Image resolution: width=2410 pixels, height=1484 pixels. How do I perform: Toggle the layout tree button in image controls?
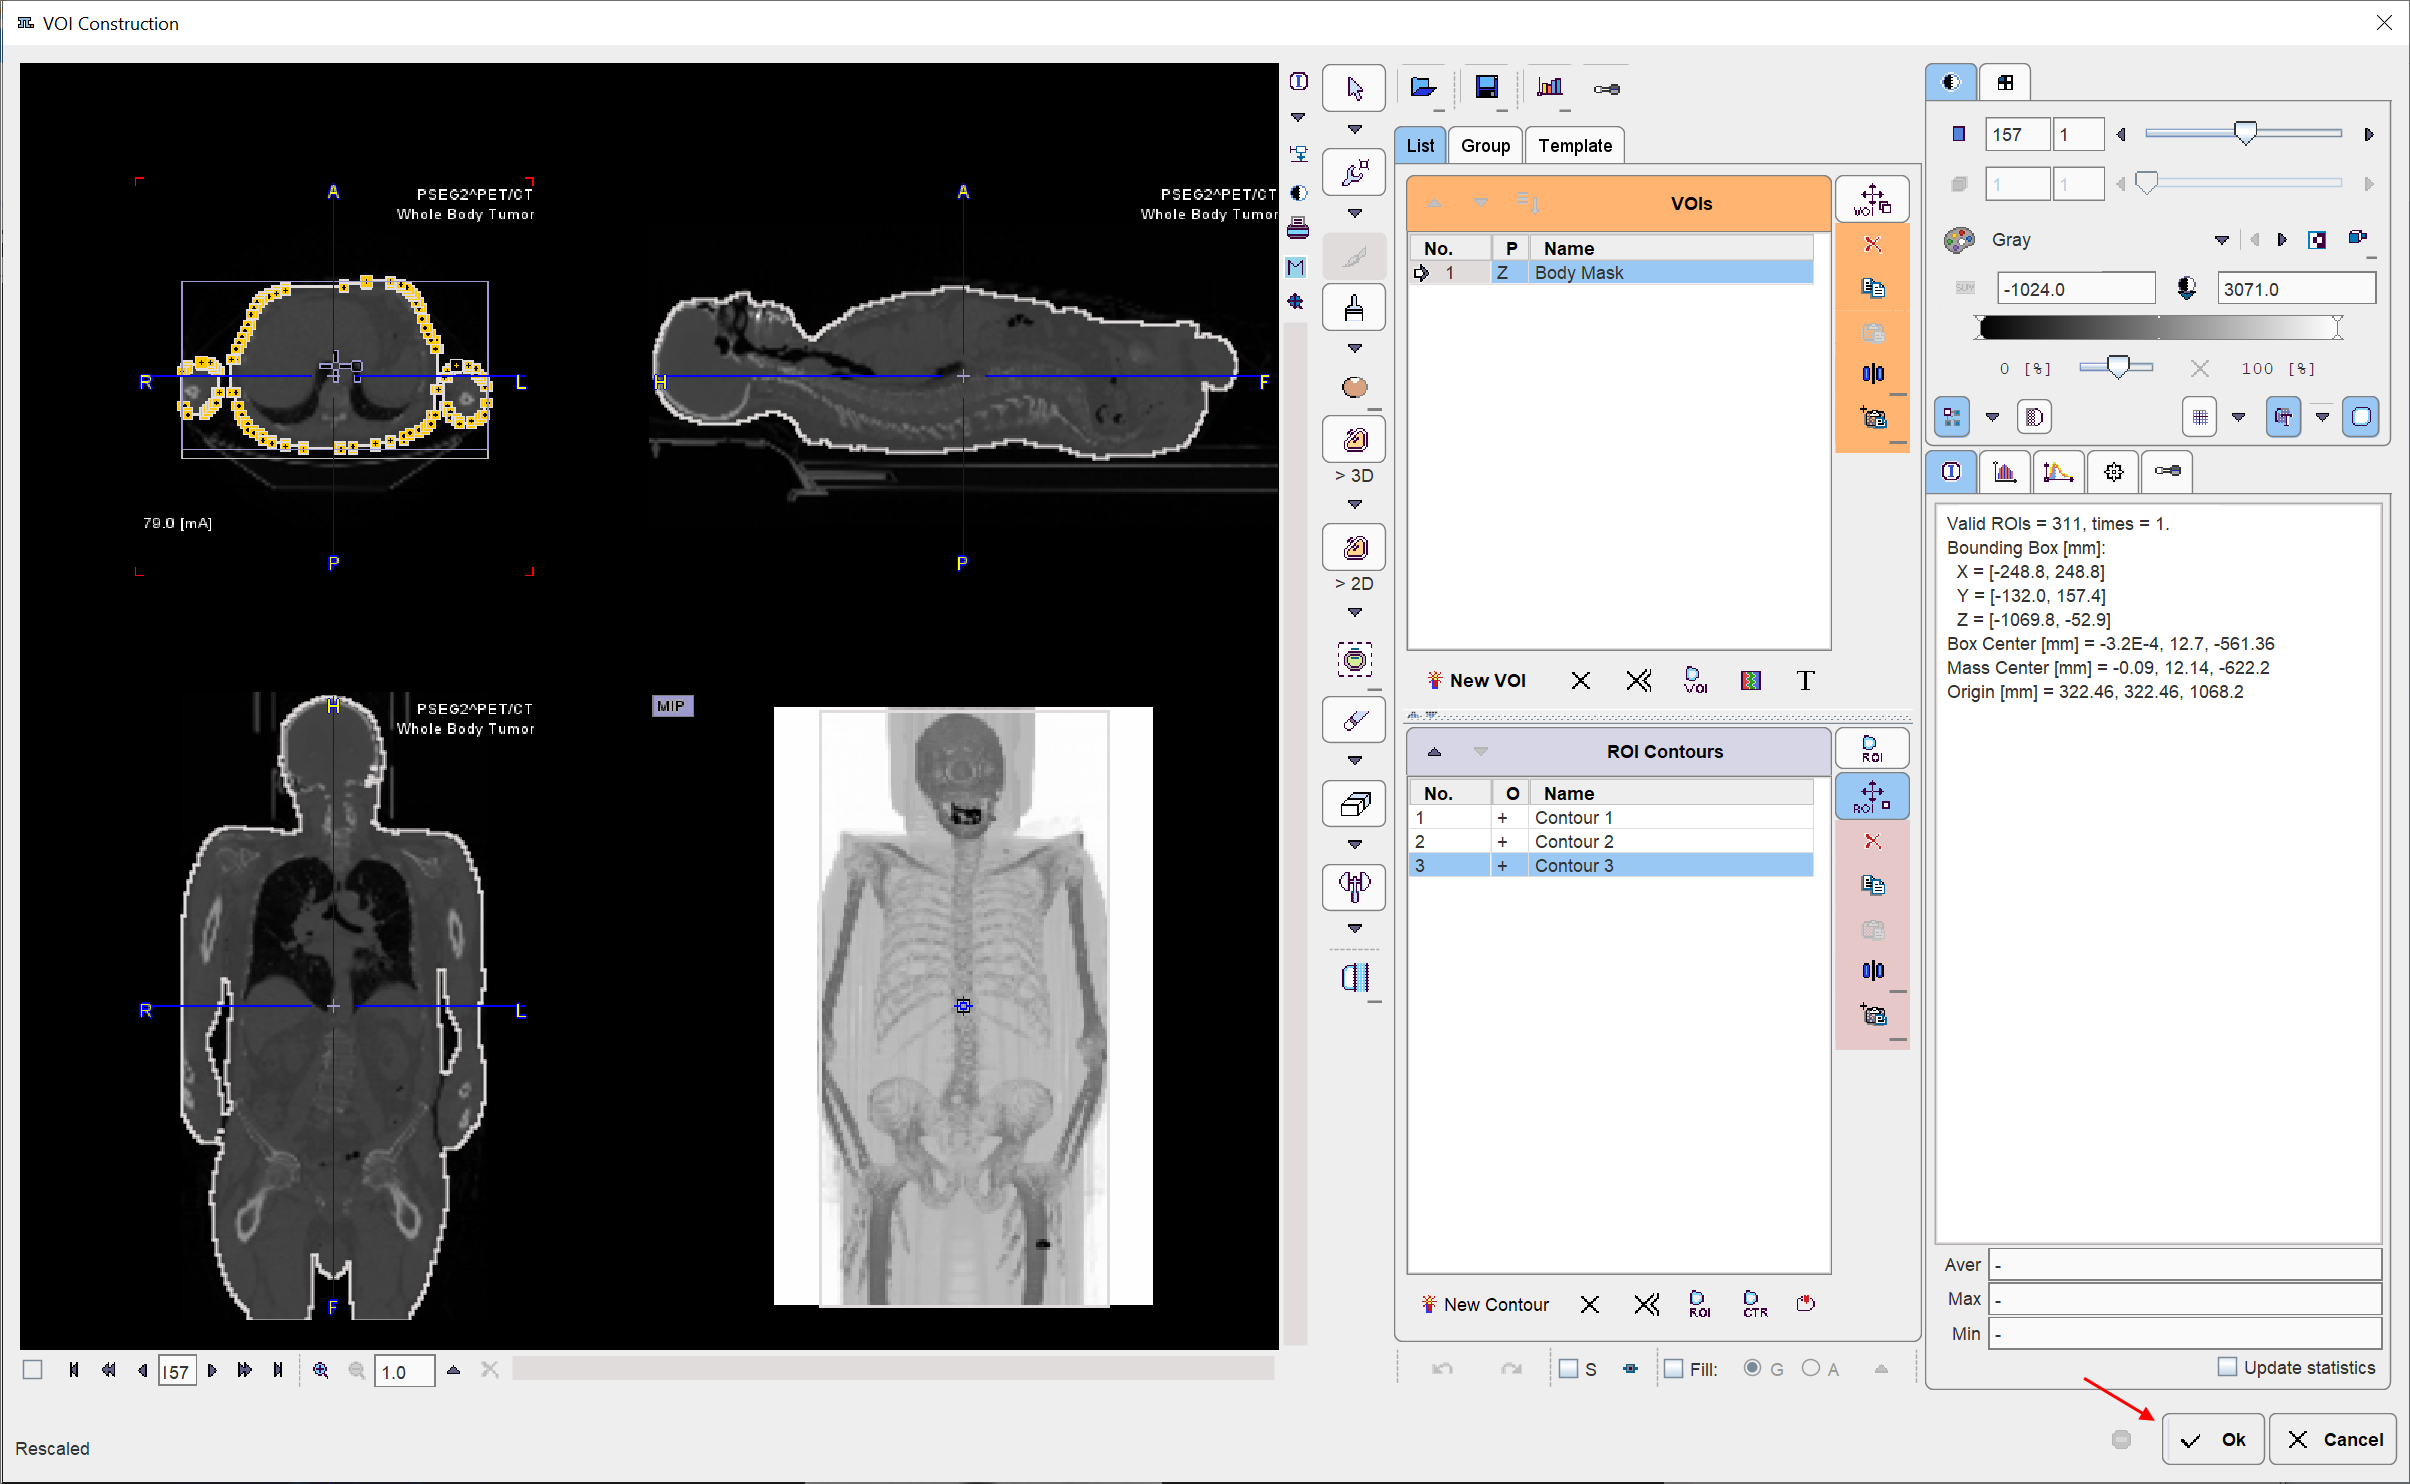click(x=1951, y=417)
